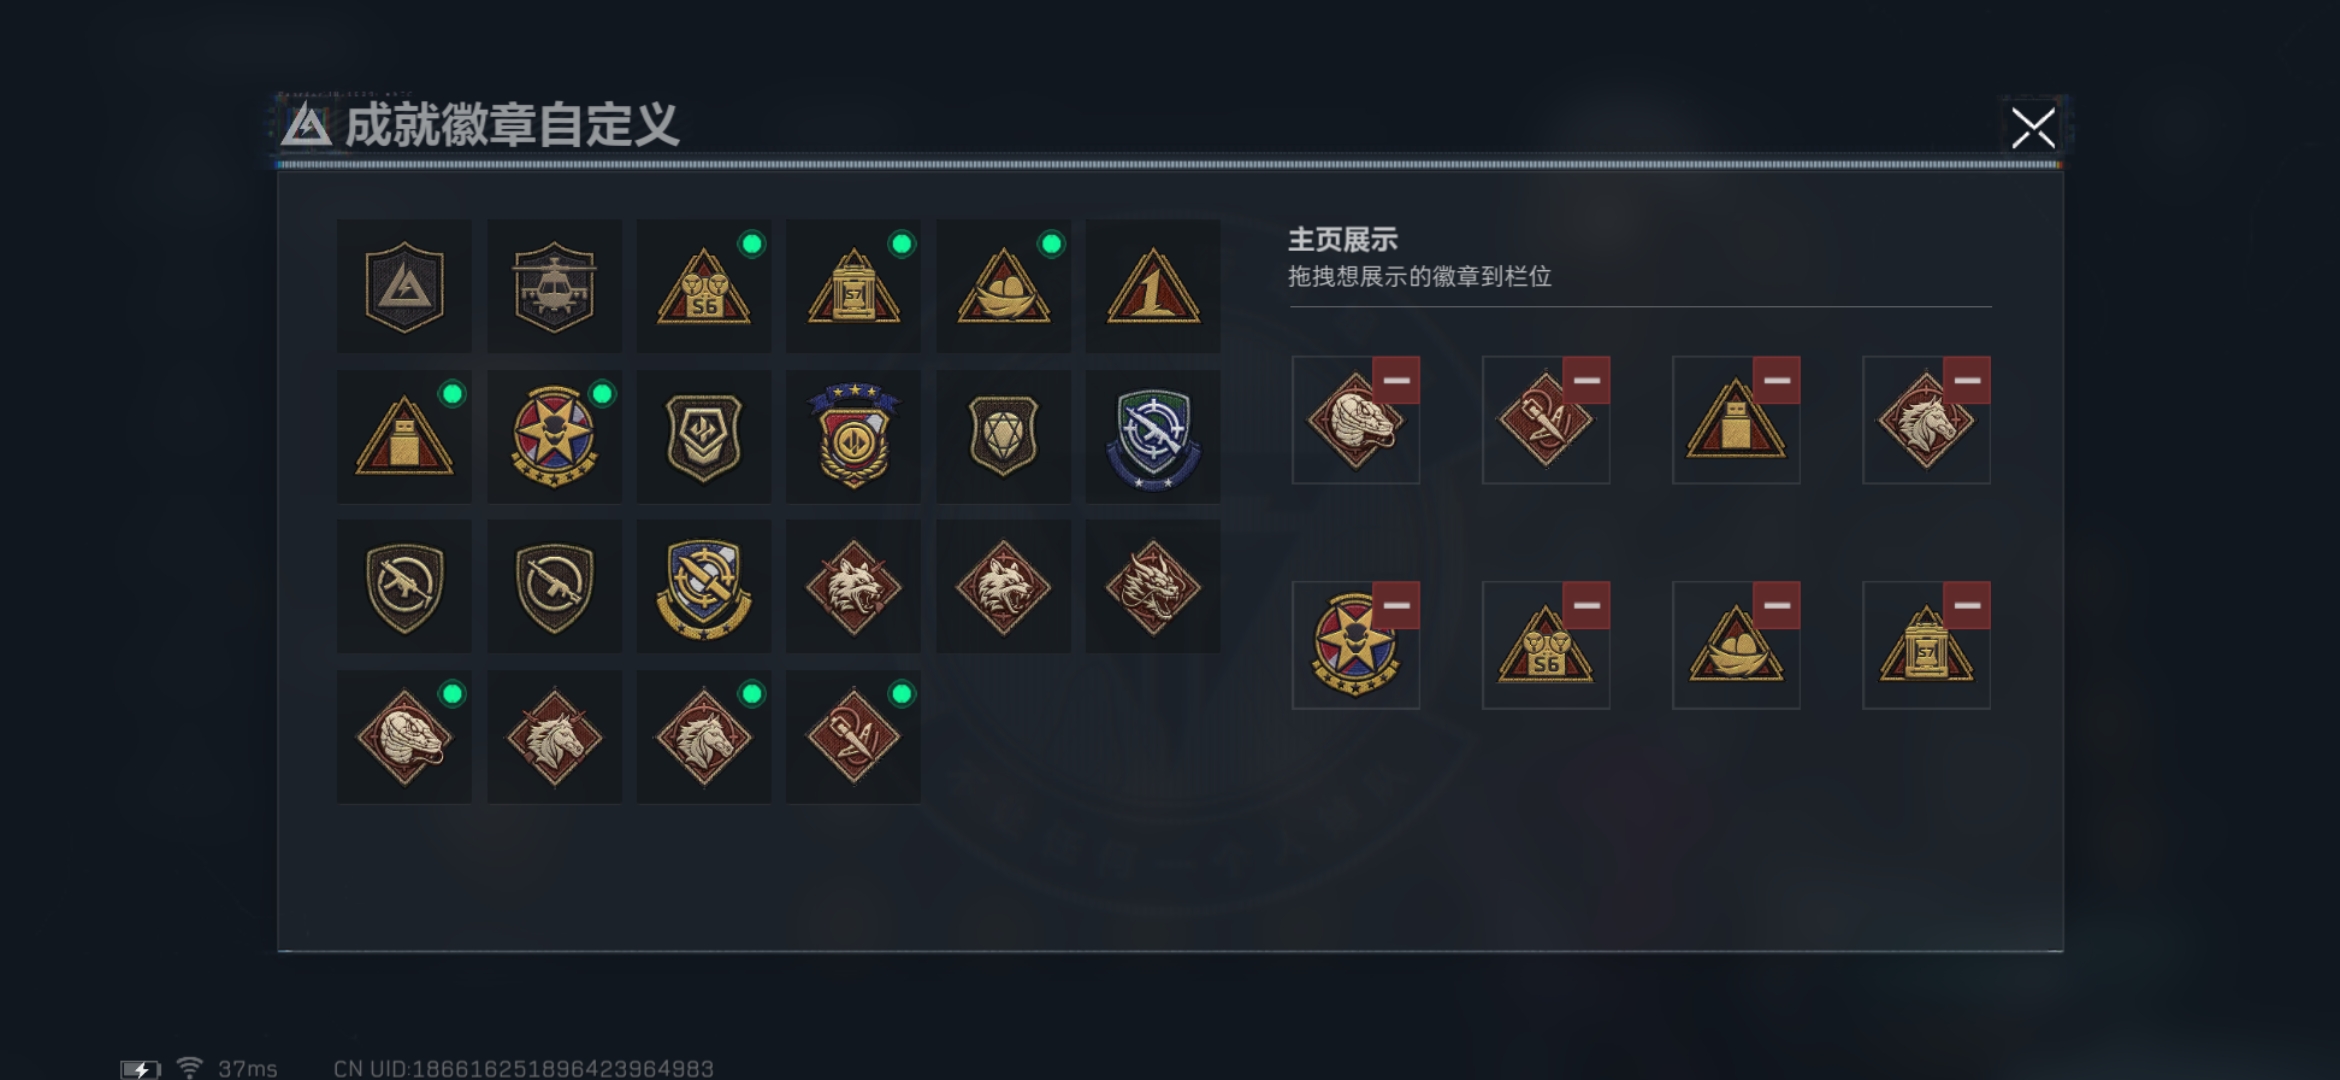Select the star-ribbon crest badge with stars on top

(853, 437)
